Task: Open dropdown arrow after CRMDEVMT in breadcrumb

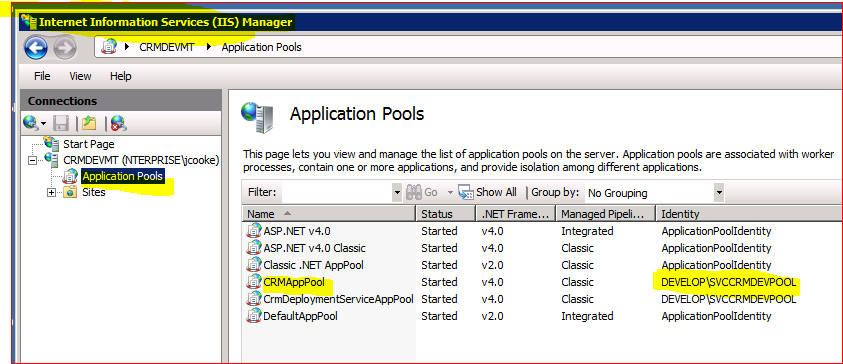Action: pyautogui.click(x=209, y=47)
